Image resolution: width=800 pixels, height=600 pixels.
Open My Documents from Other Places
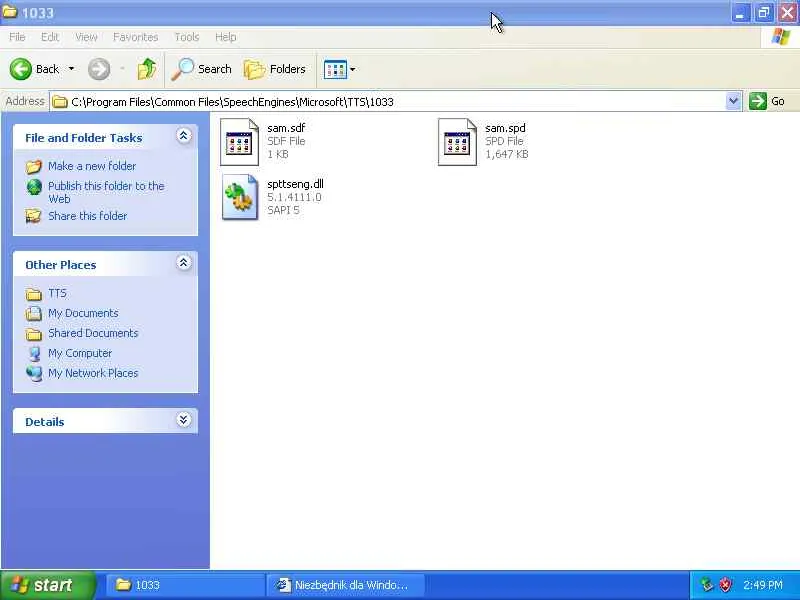83,313
